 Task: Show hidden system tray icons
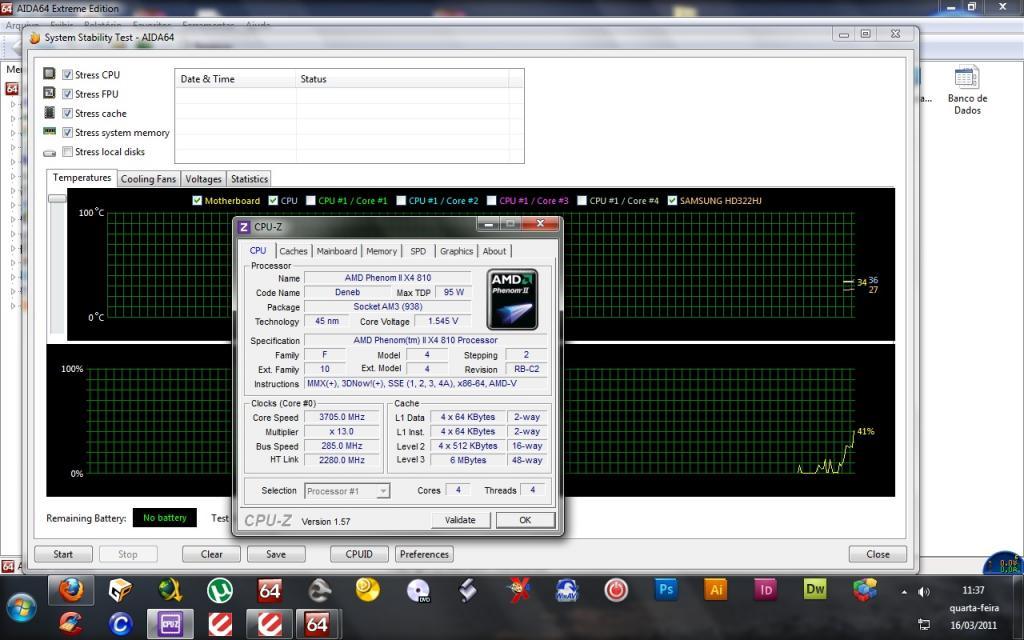(x=904, y=592)
